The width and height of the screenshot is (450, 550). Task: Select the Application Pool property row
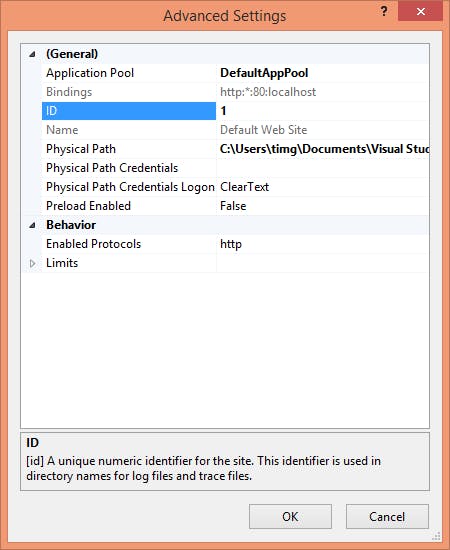[129, 73]
